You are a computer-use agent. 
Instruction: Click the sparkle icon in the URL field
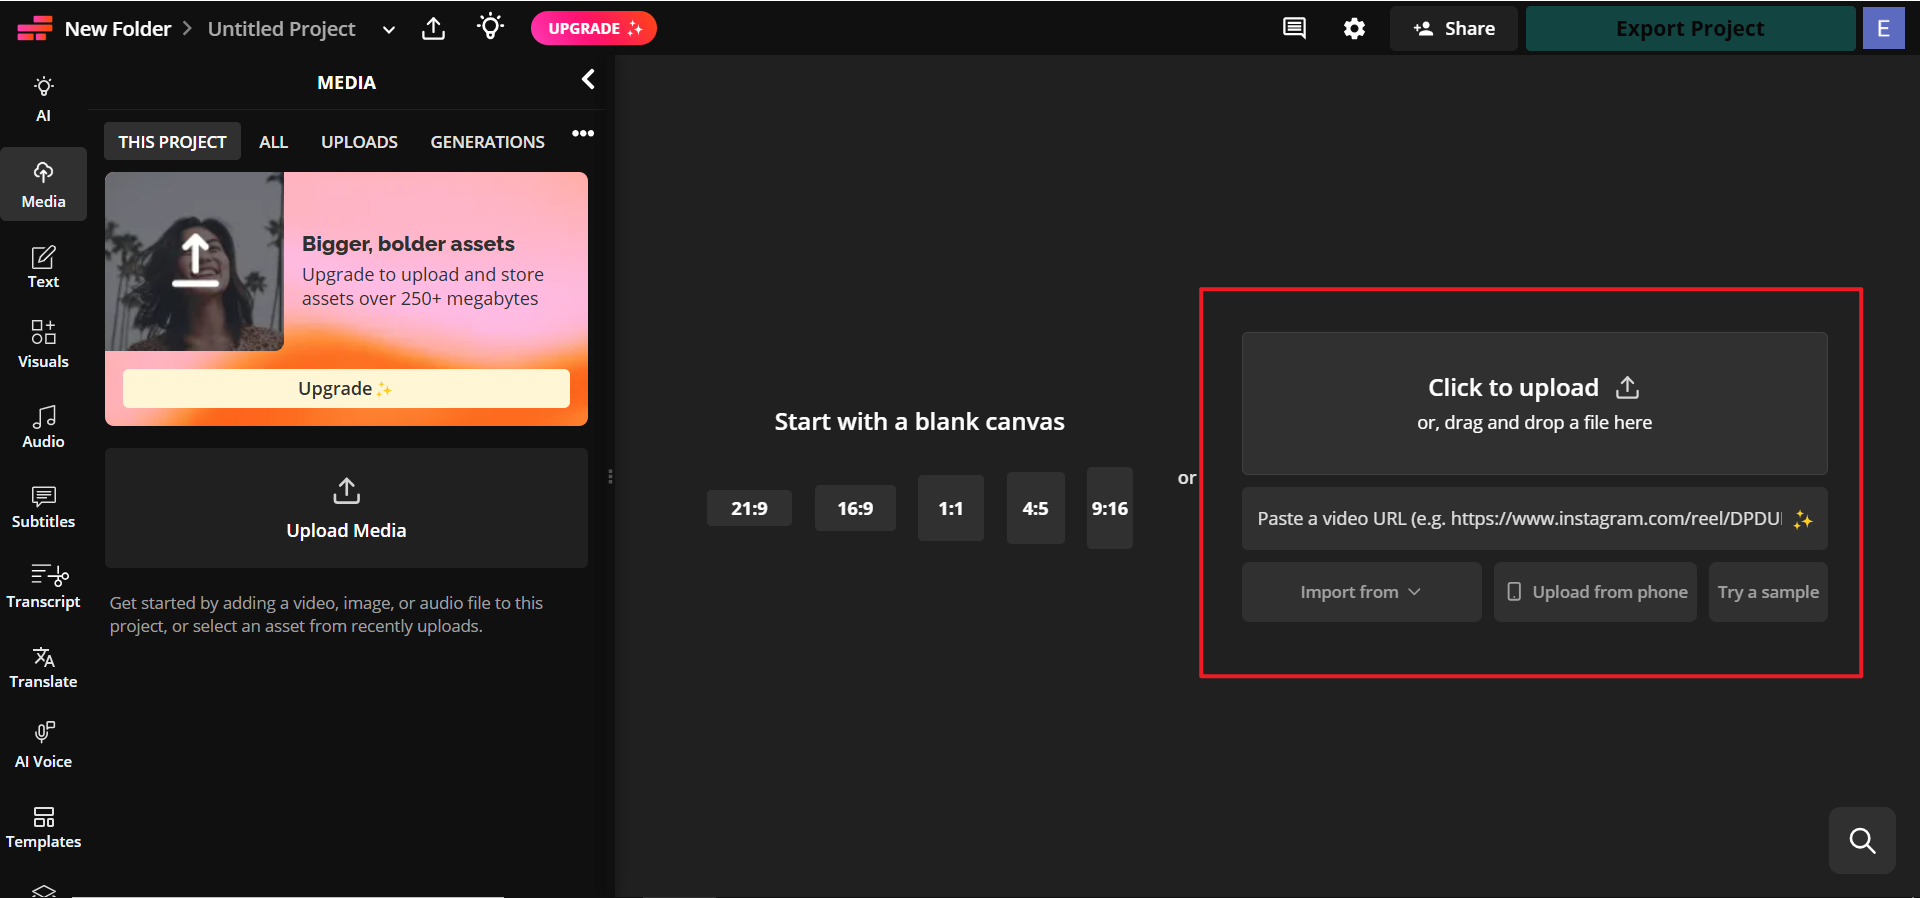point(1803,519)
